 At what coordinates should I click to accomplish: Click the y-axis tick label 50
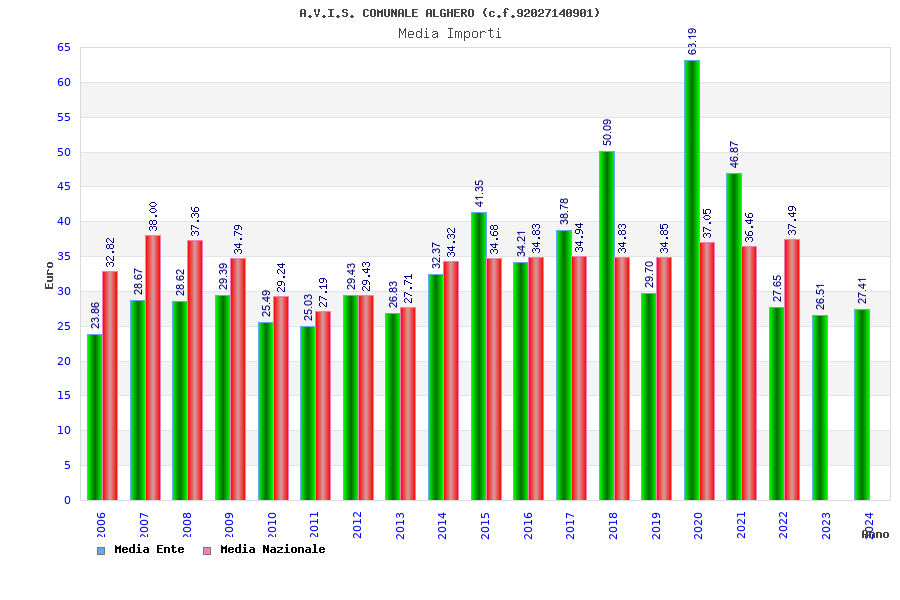(64, 152)
